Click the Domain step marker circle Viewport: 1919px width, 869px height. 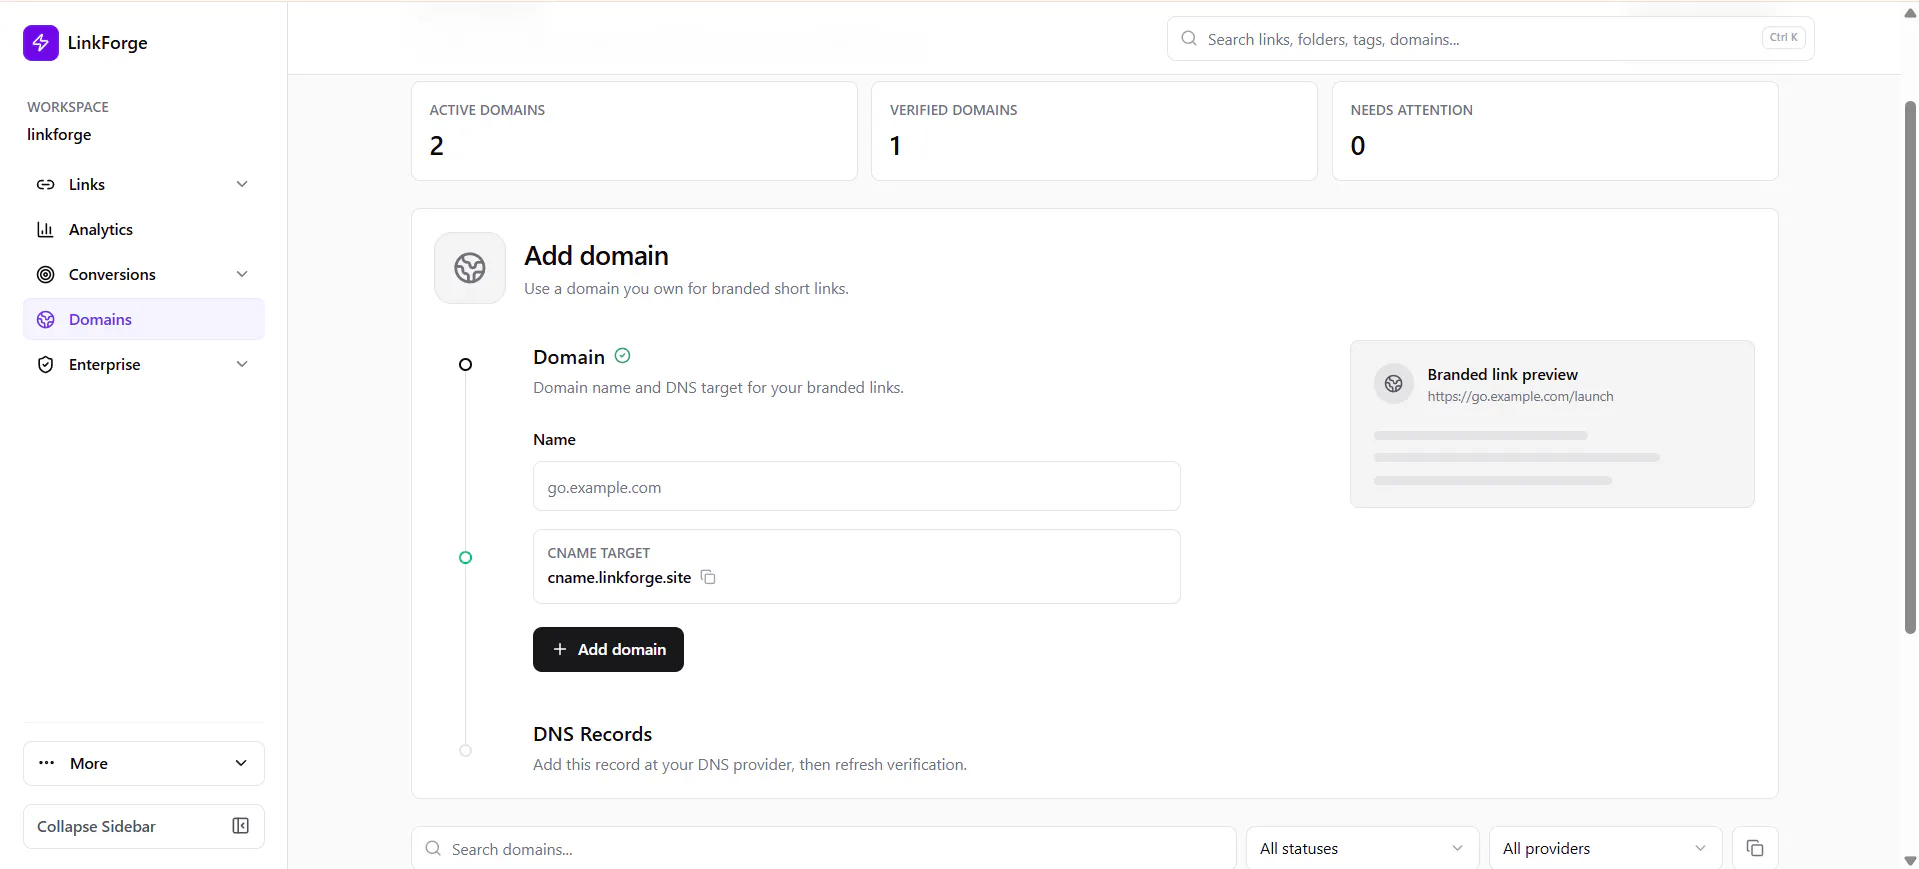pos(465,365)
